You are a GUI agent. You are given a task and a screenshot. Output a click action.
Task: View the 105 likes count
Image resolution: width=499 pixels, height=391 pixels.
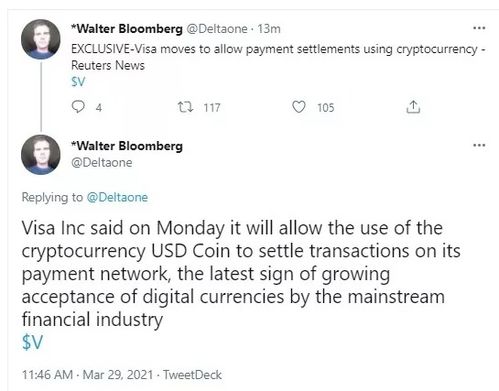[x=326, y=108]
